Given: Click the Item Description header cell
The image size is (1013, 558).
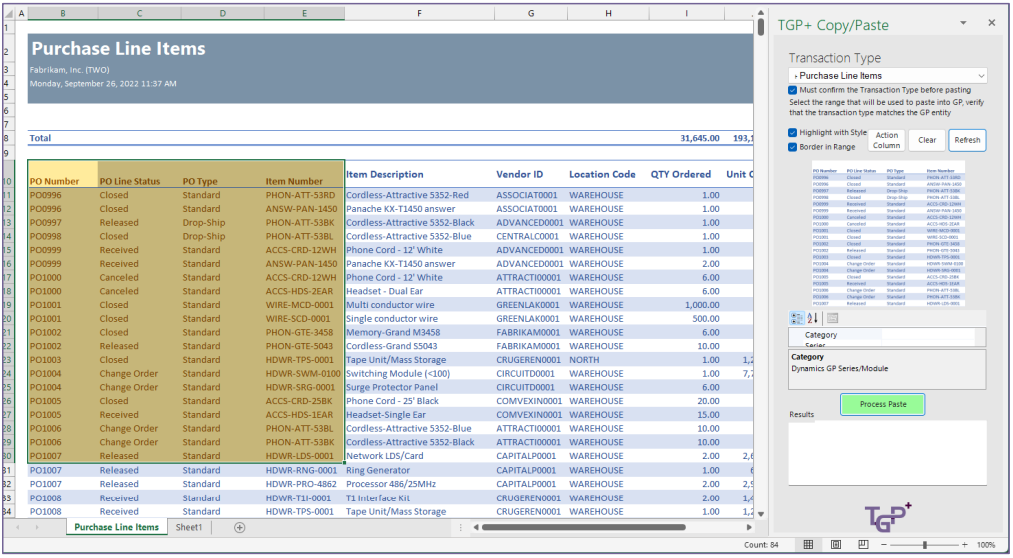Looking at the screenshot, I should tap(419, 174).
